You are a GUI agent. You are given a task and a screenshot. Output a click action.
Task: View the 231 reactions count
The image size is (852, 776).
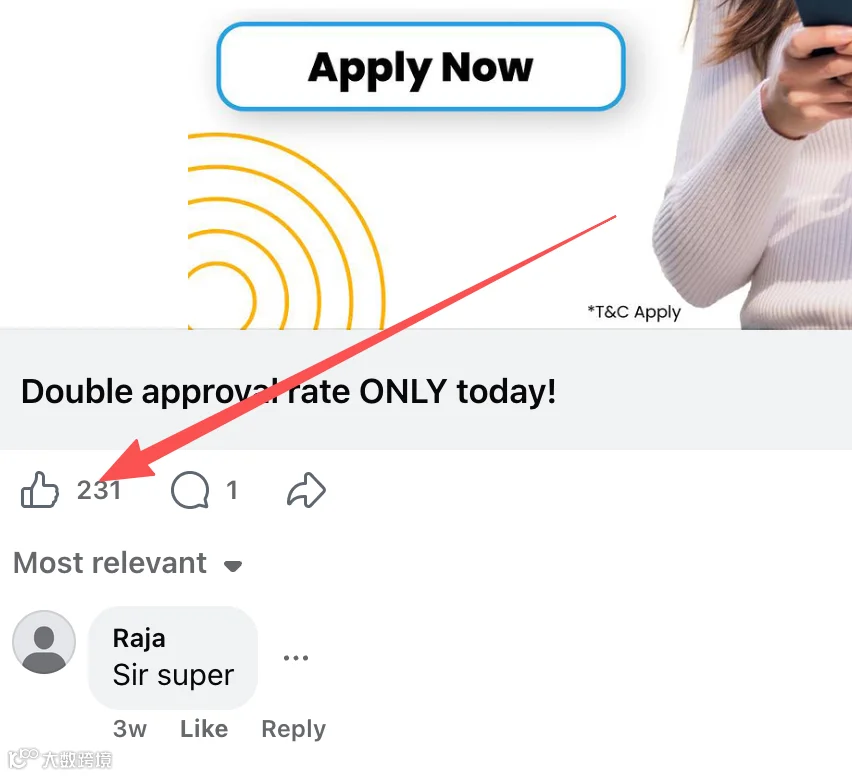click(x=99, y=490)
